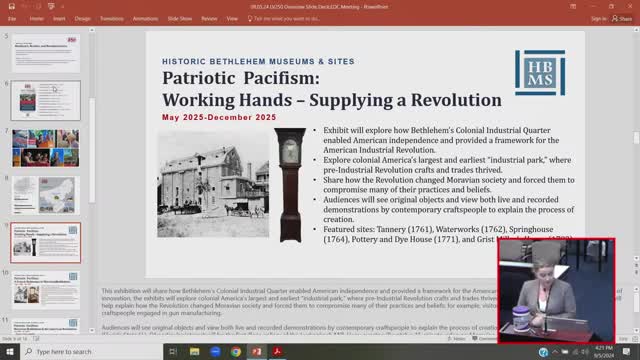
Task: Select slide 8 map thumbnail
Action: (x=46, y=195)
